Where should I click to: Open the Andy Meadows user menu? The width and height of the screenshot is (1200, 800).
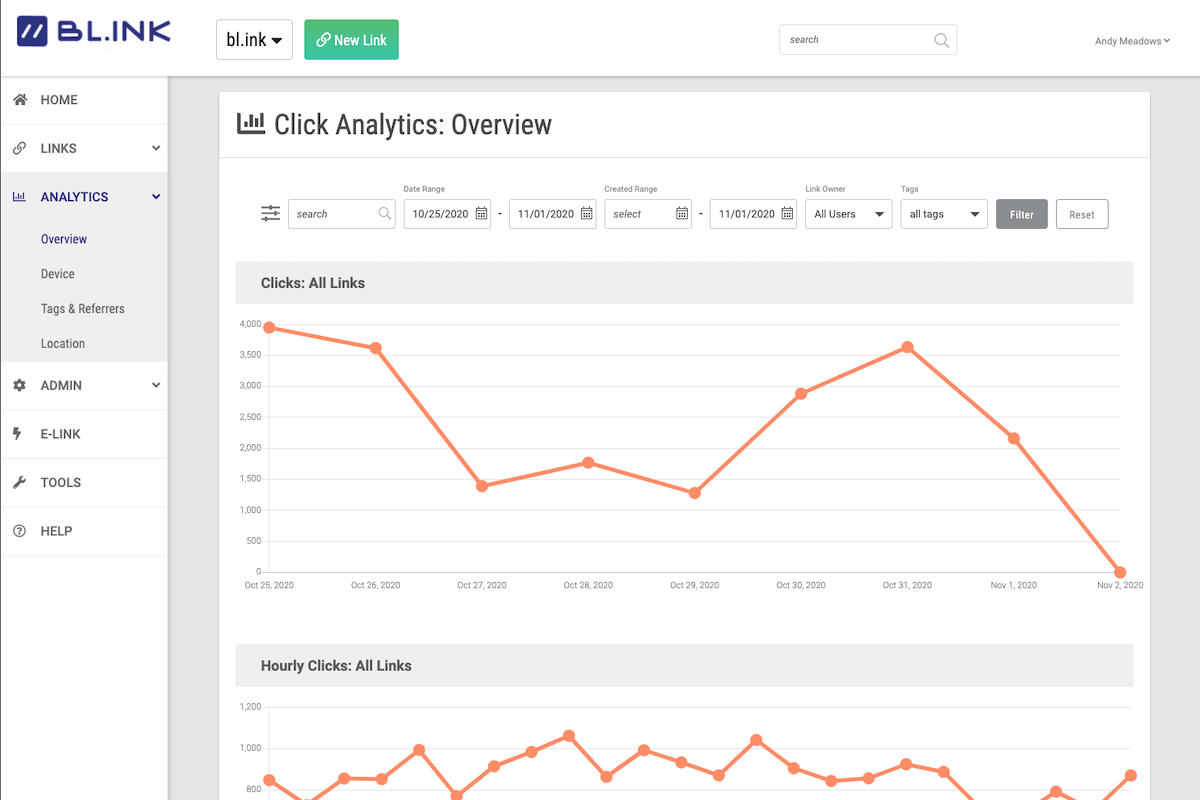point(1132,41)
